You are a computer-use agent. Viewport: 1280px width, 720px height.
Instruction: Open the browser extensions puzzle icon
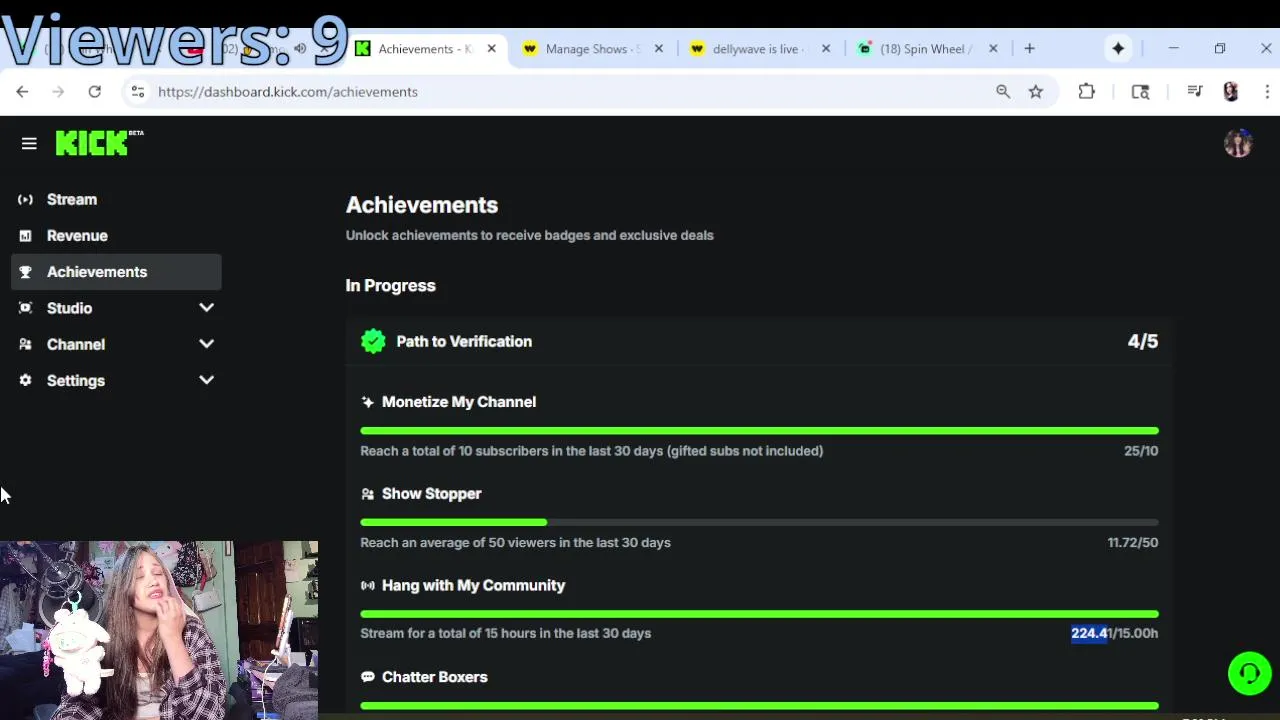(1087, 92)
